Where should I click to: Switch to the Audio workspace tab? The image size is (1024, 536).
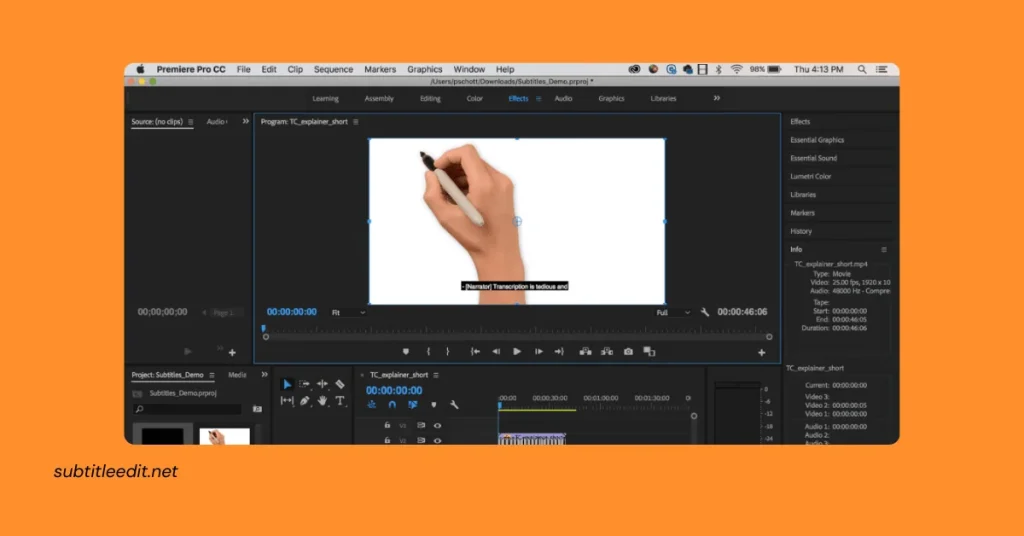pos(563,99)
